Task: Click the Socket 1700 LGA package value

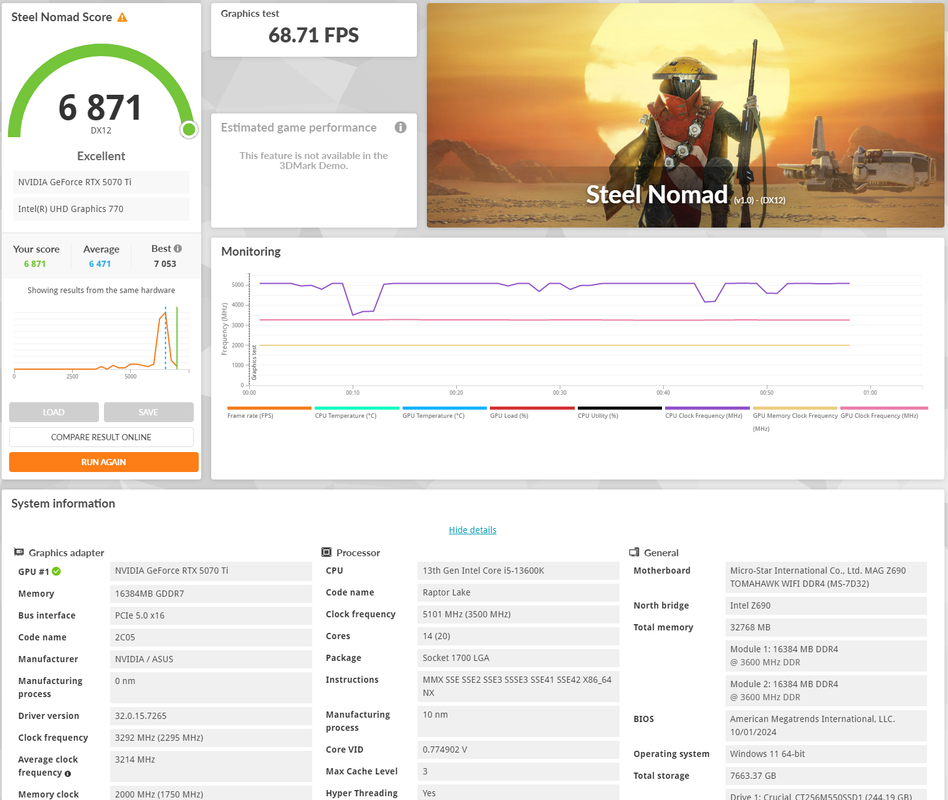Action: [518, 658]
